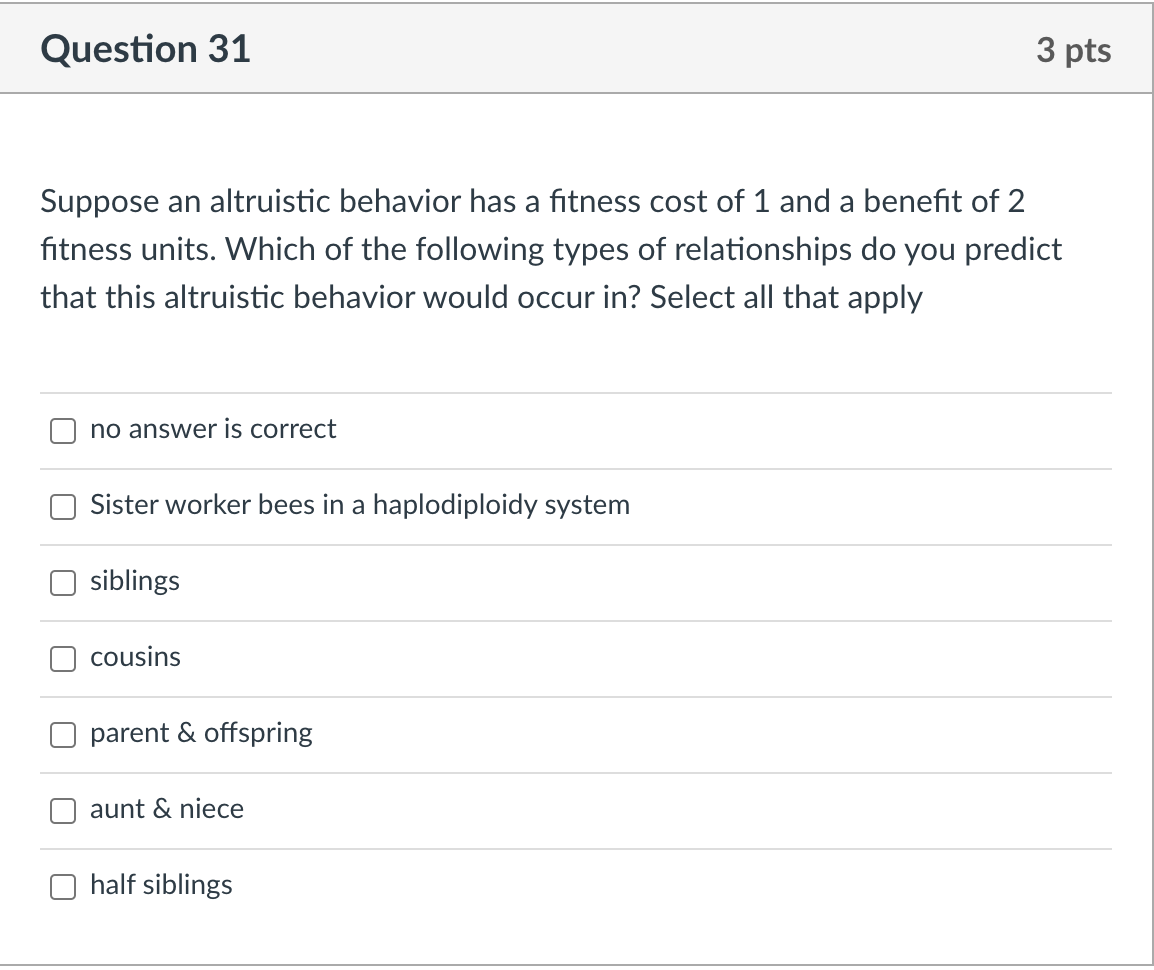Click the 'Question 31' heading
Image resolution: width=1154 pixels, height=970 pixels.
point(146,49)
